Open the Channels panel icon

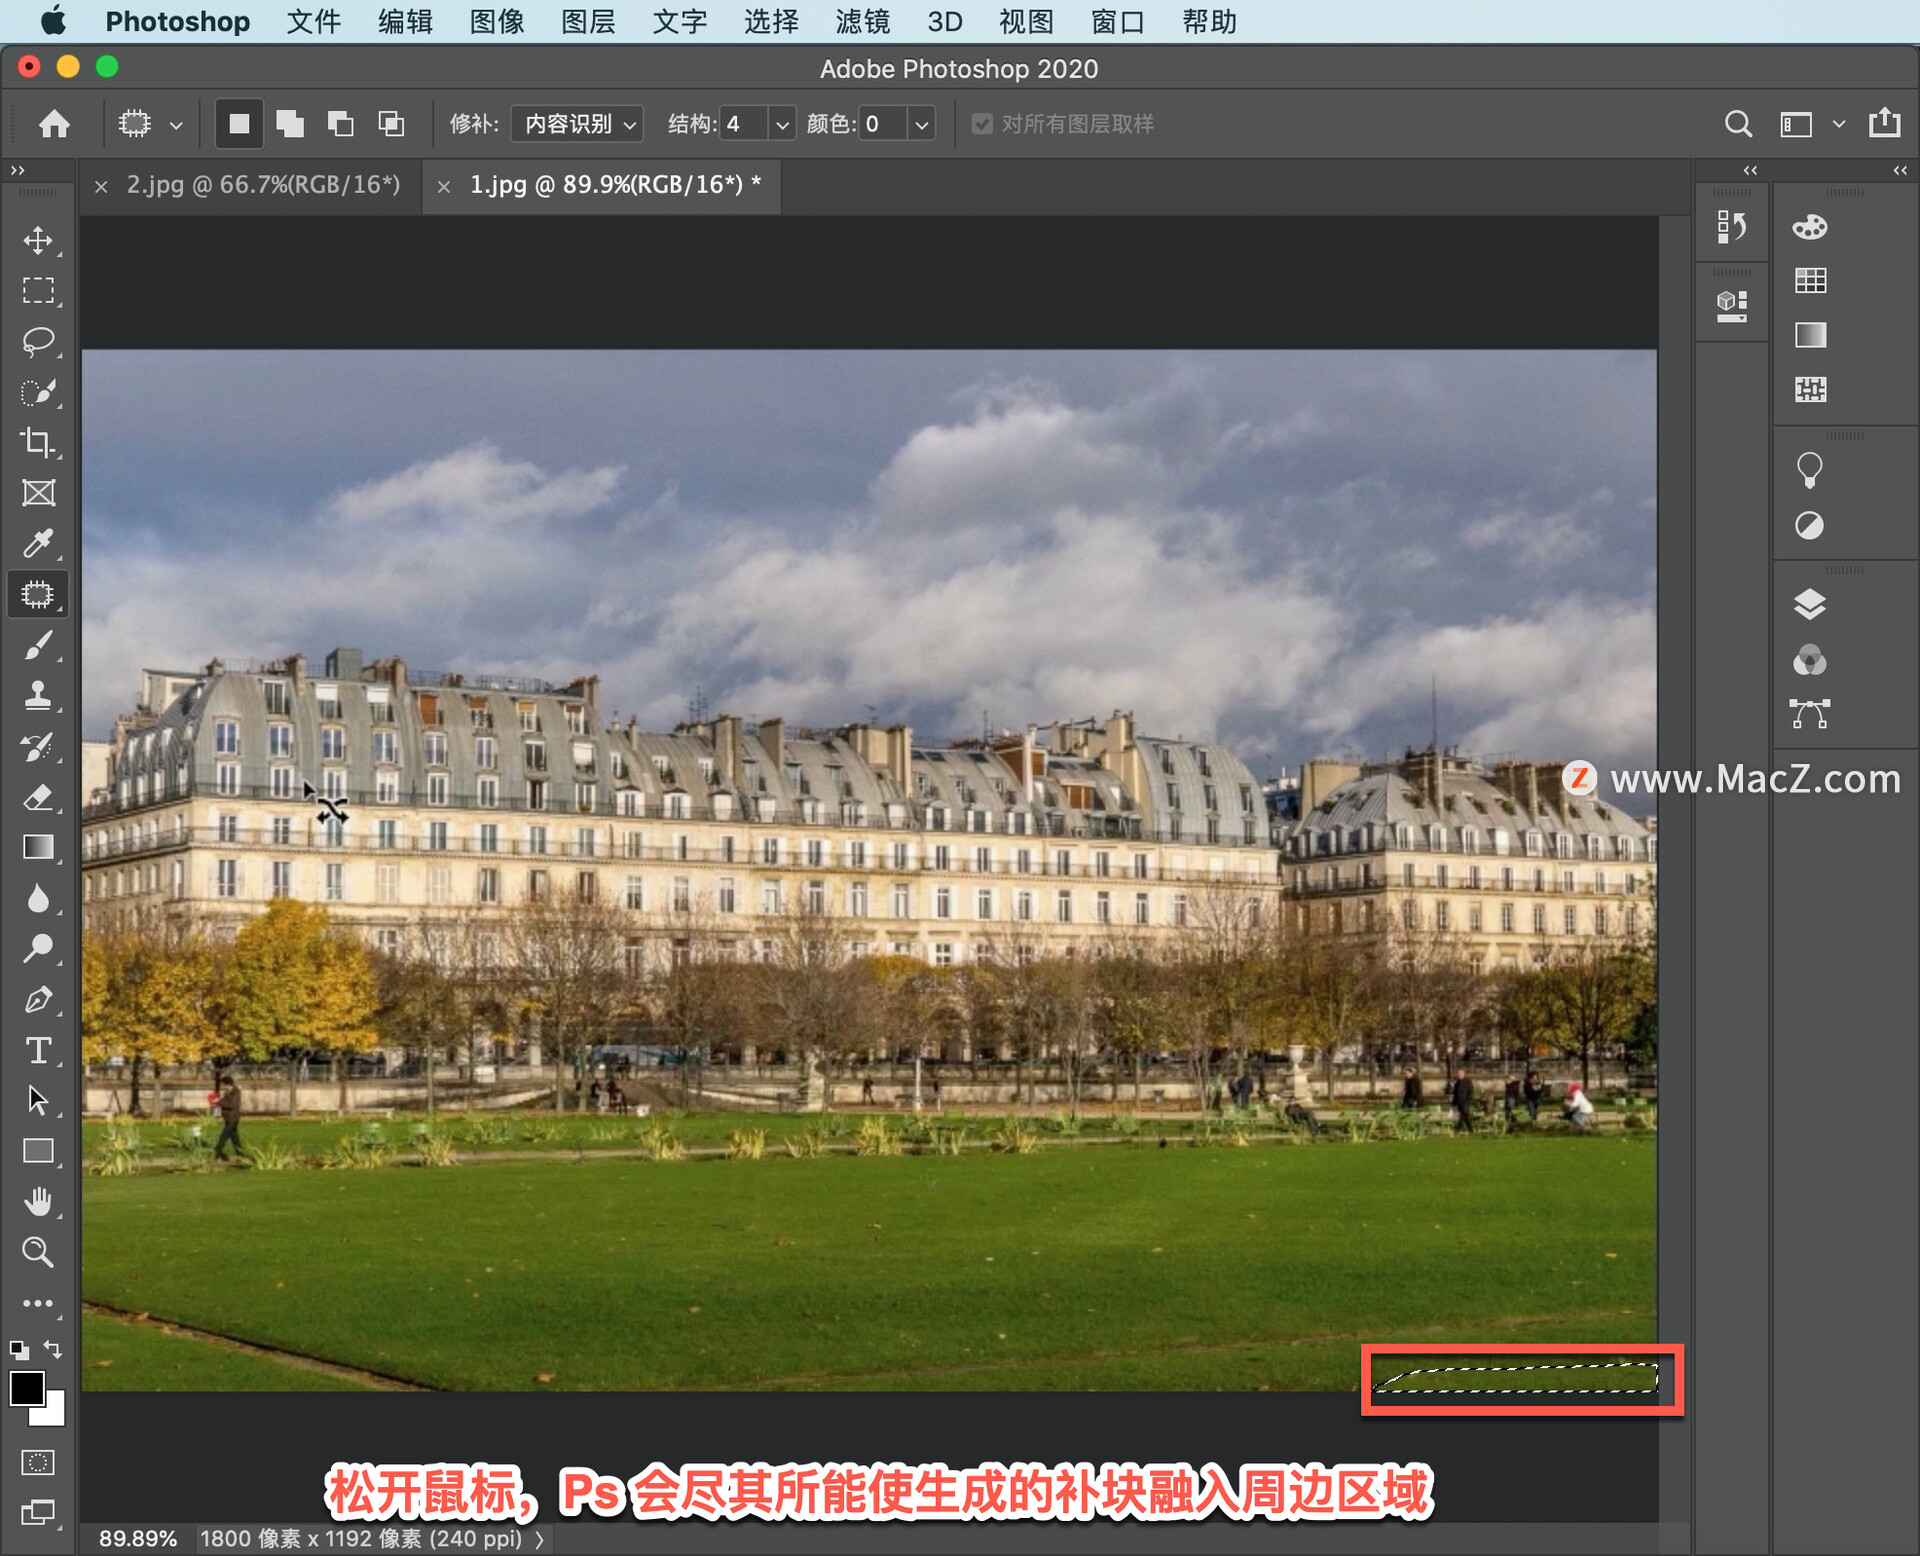(x=1810, y=659)
